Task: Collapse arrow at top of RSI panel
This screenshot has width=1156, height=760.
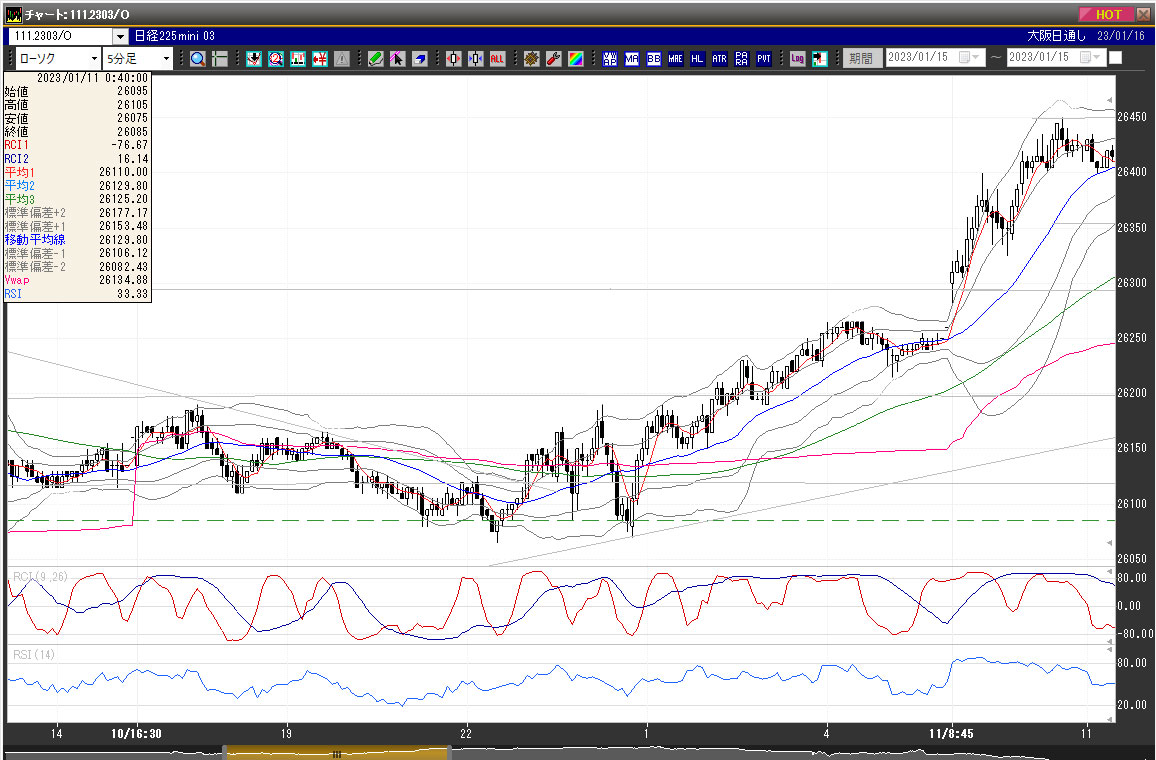Action: (1110, 649)
